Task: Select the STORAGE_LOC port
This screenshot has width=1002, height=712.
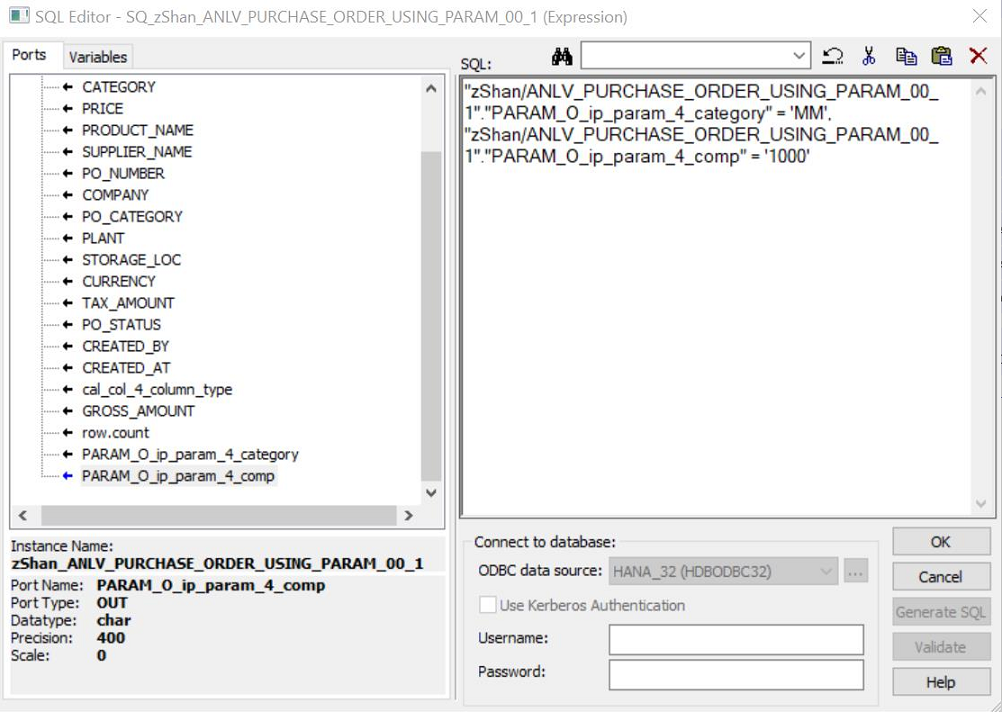Action: tap(131, 260)
